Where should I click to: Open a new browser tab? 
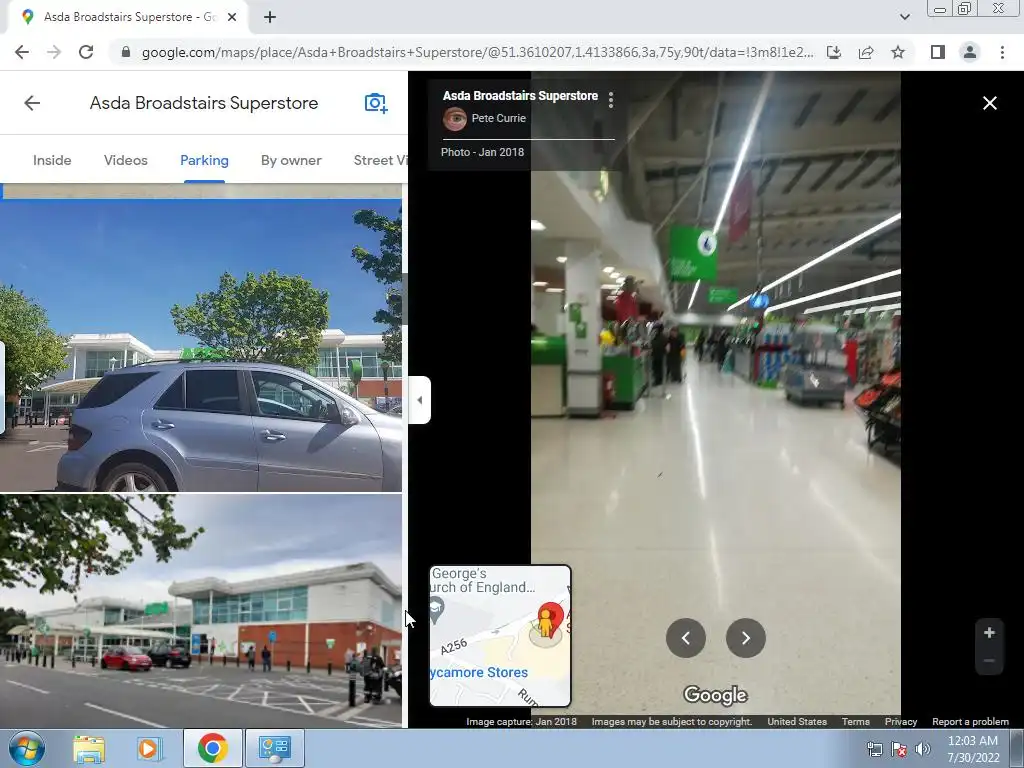point(270,17)
